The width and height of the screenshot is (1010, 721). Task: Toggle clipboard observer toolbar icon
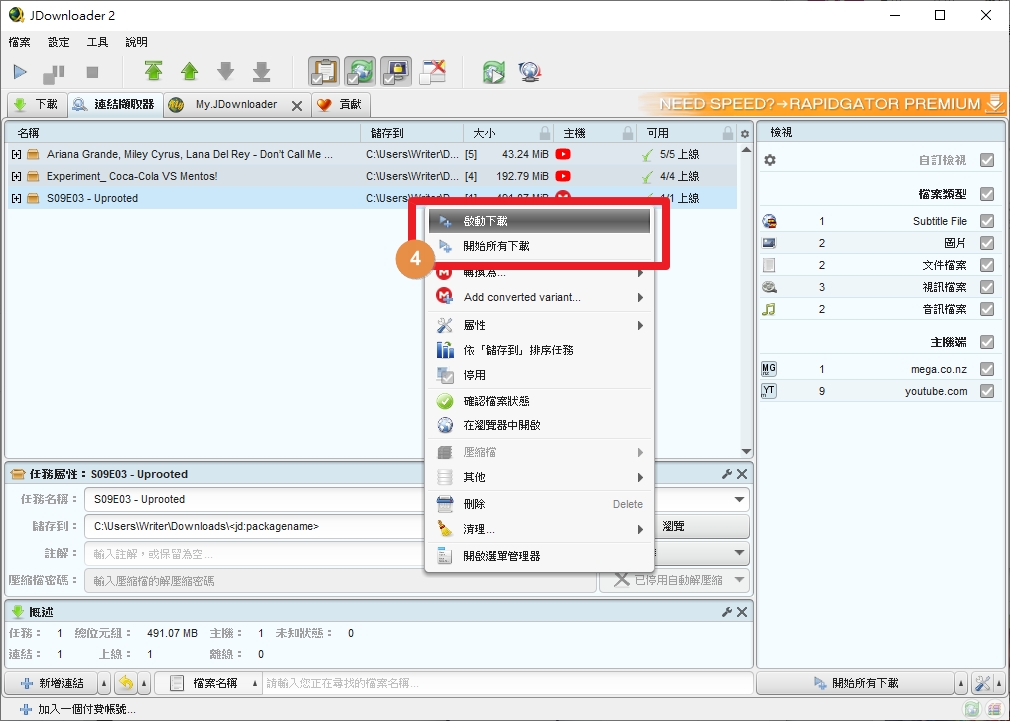click(x=323, y=72)
